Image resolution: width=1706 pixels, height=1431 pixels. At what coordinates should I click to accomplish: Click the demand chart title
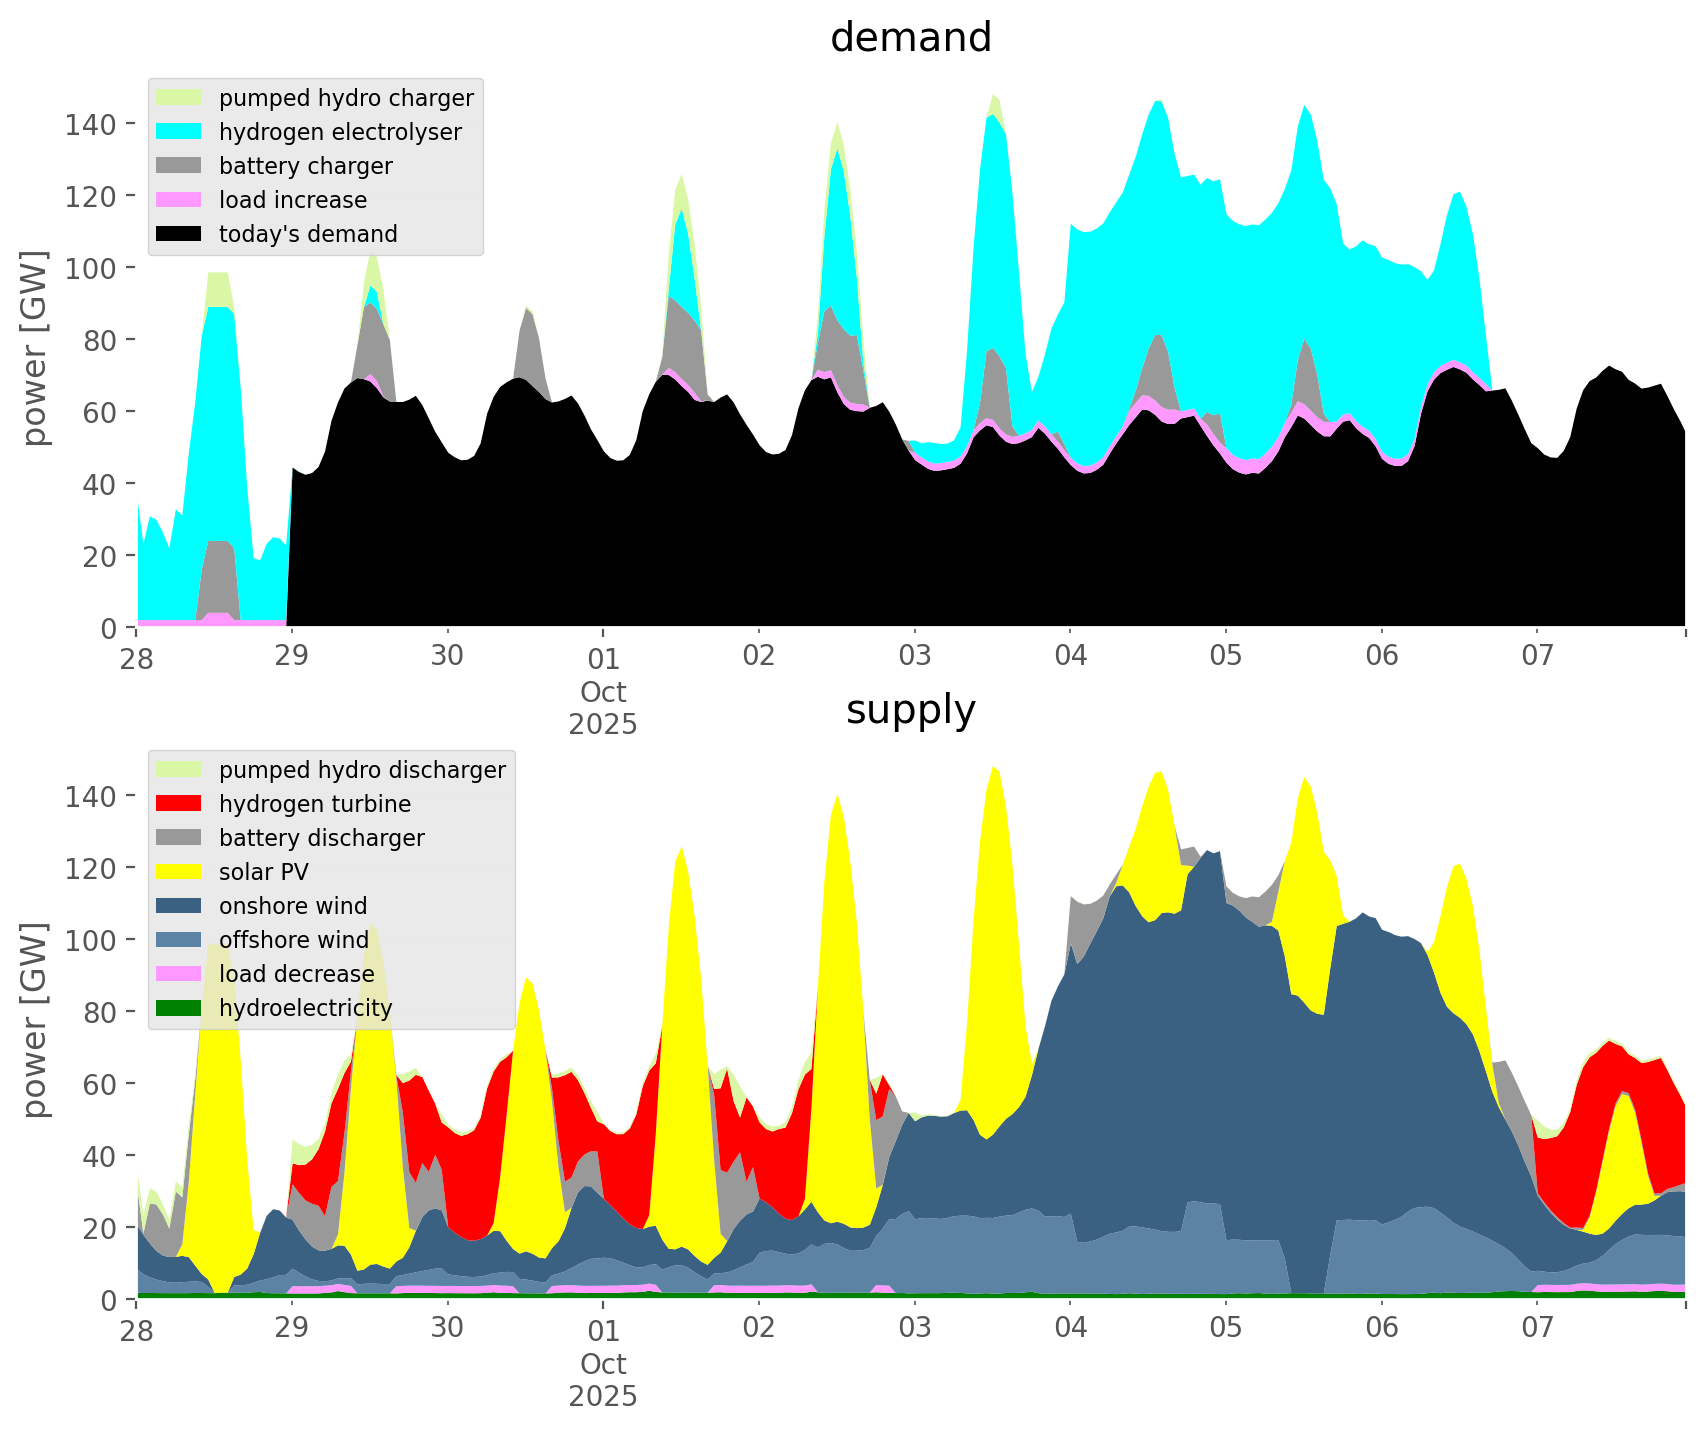pos(910,38)
